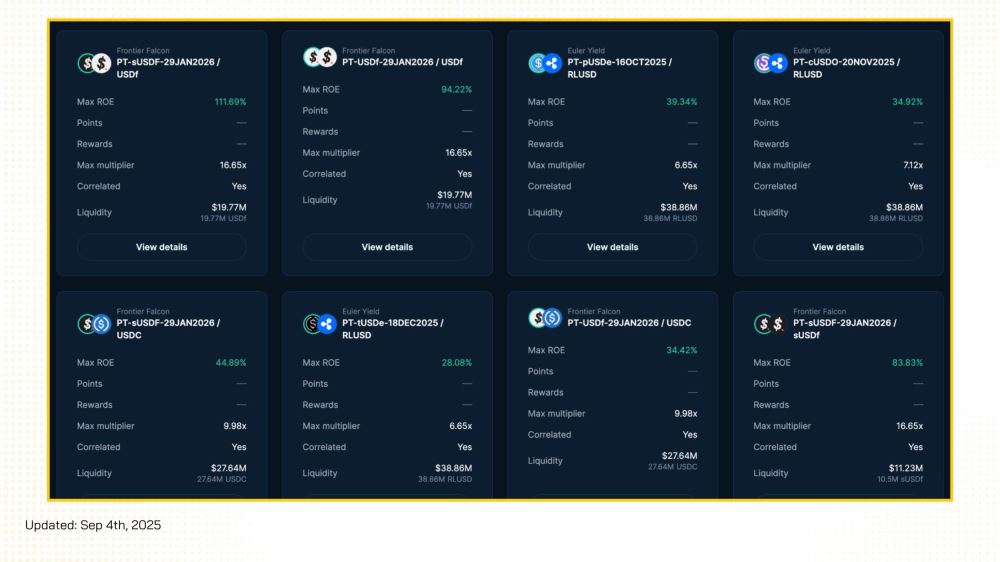Click the token pair icon for PT-sUSDF-29JAN2026 / USDC
Viewport: 1000px width, 562px height.
point(94,324)
